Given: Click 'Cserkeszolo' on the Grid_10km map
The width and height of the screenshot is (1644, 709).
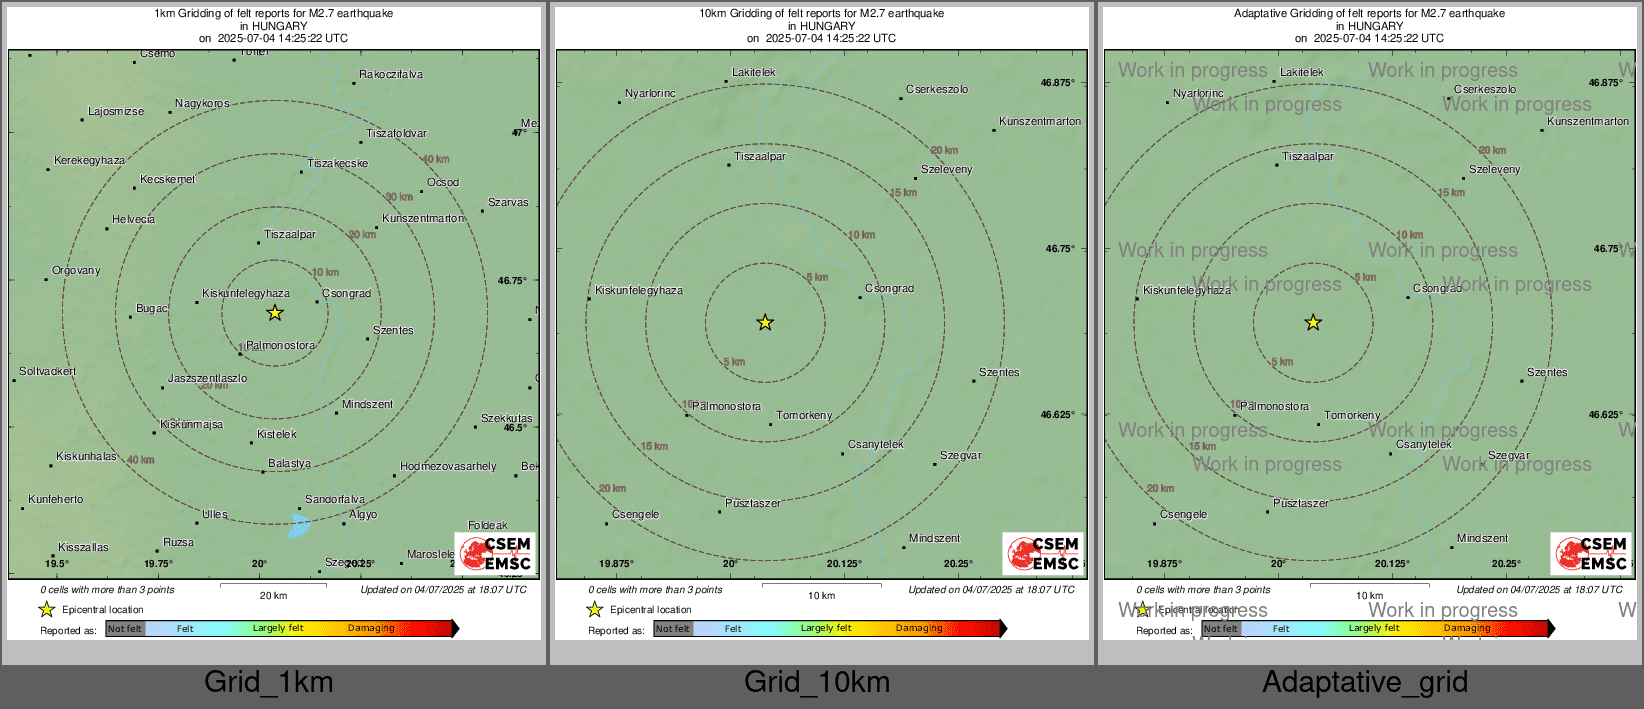Looking at the screenshot, I should coord(937,90).
